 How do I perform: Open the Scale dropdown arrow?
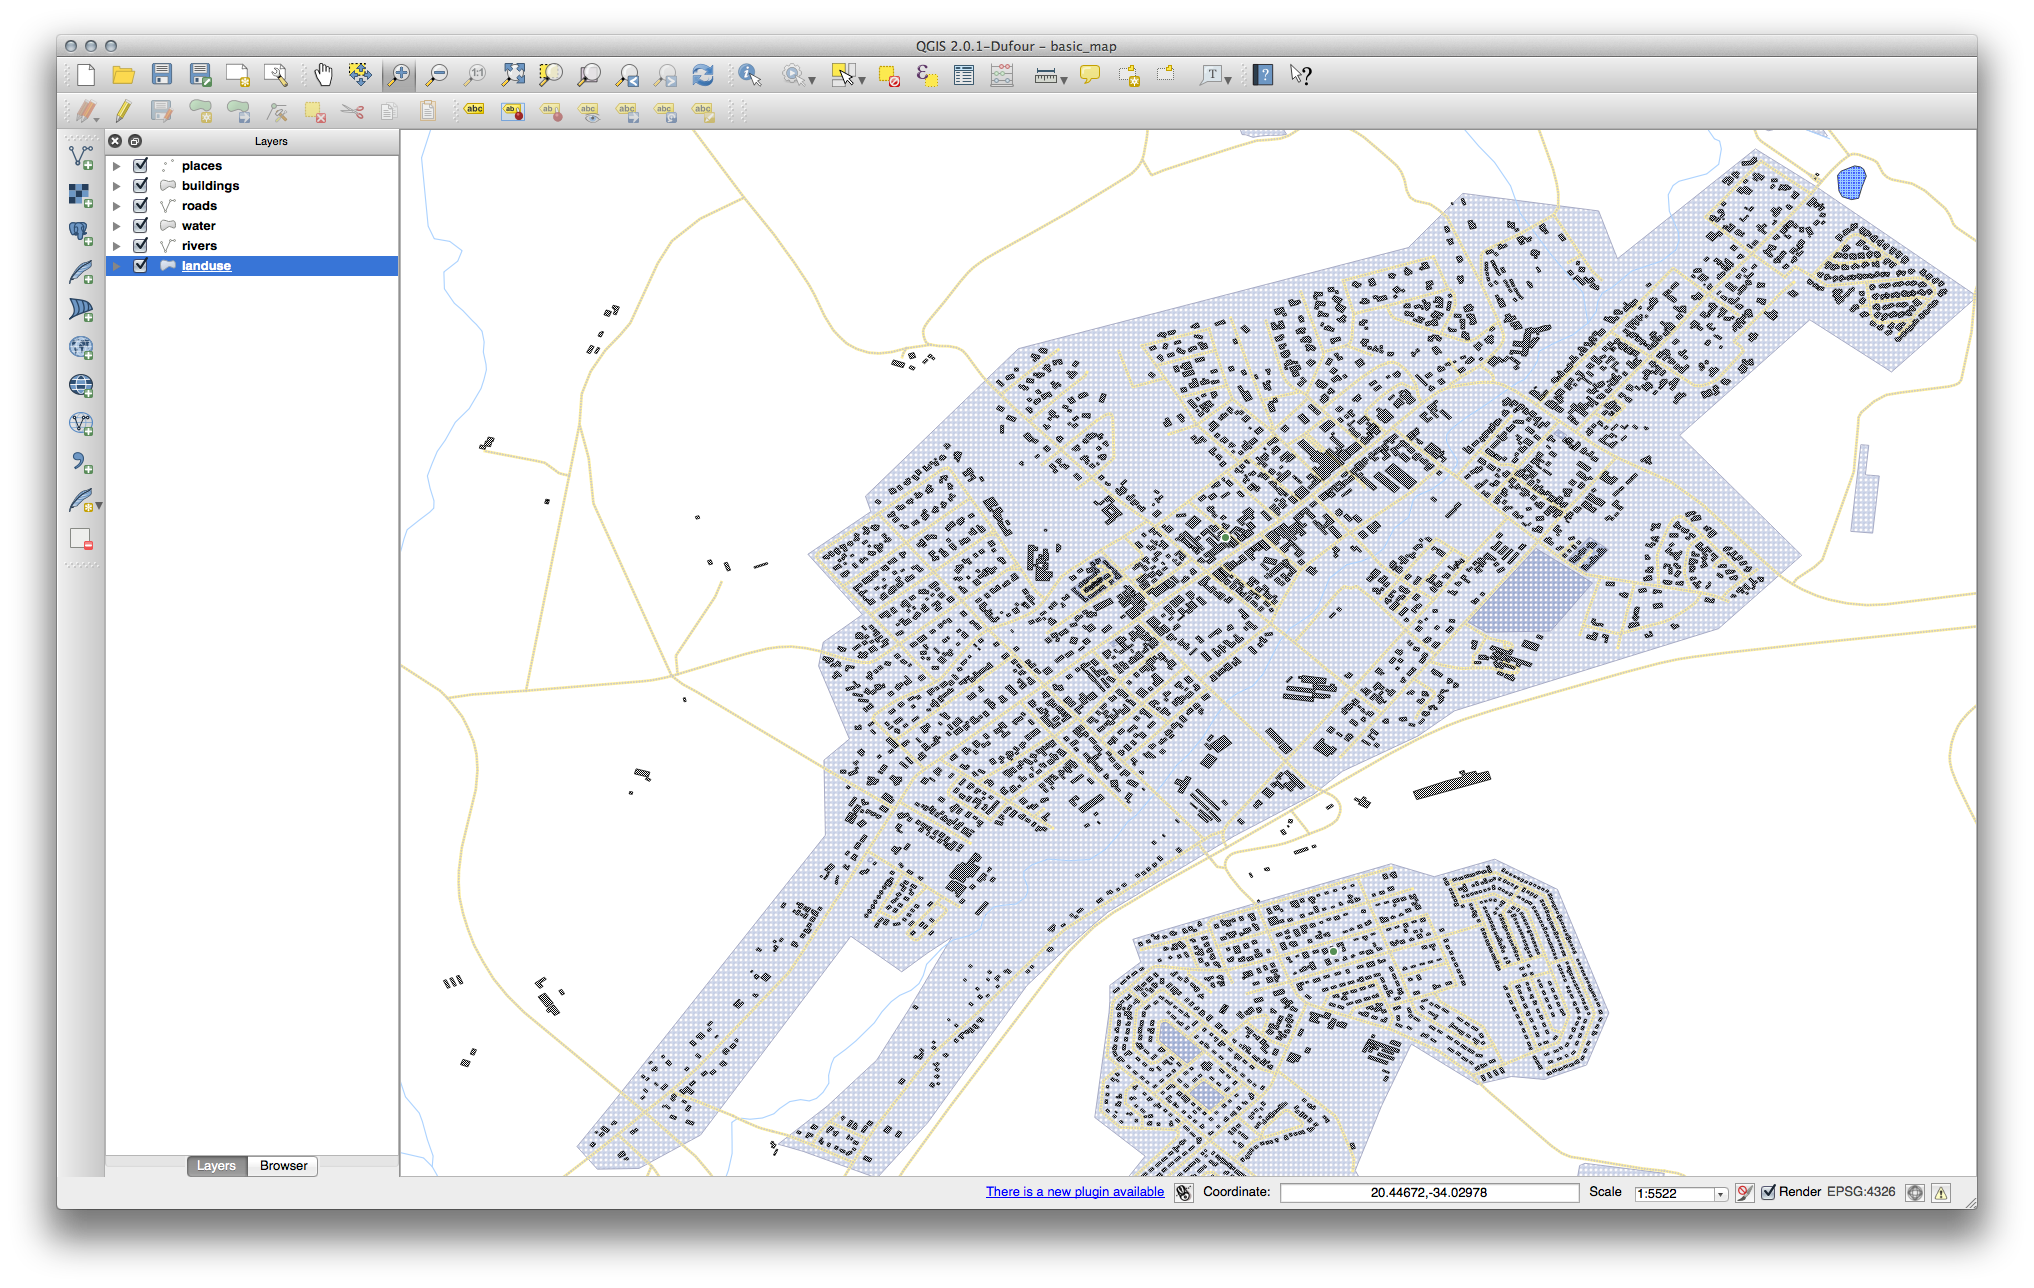pyautogui.click(x=1720, y=1194)
